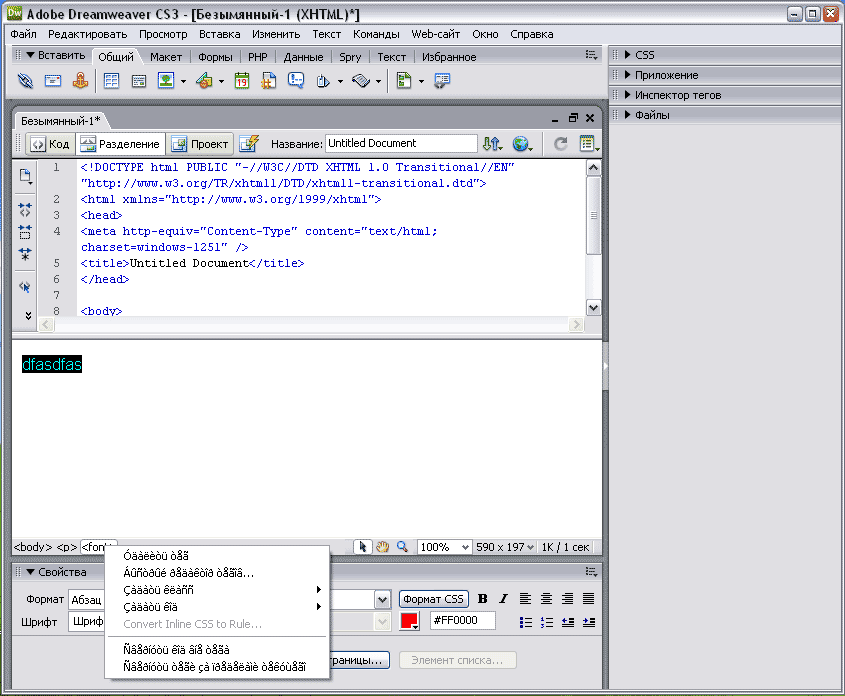Image resolution: width=845 pixels, height=696 pixels.
Task: Open the Вставка menu
Action: click(x=220, y=34)
